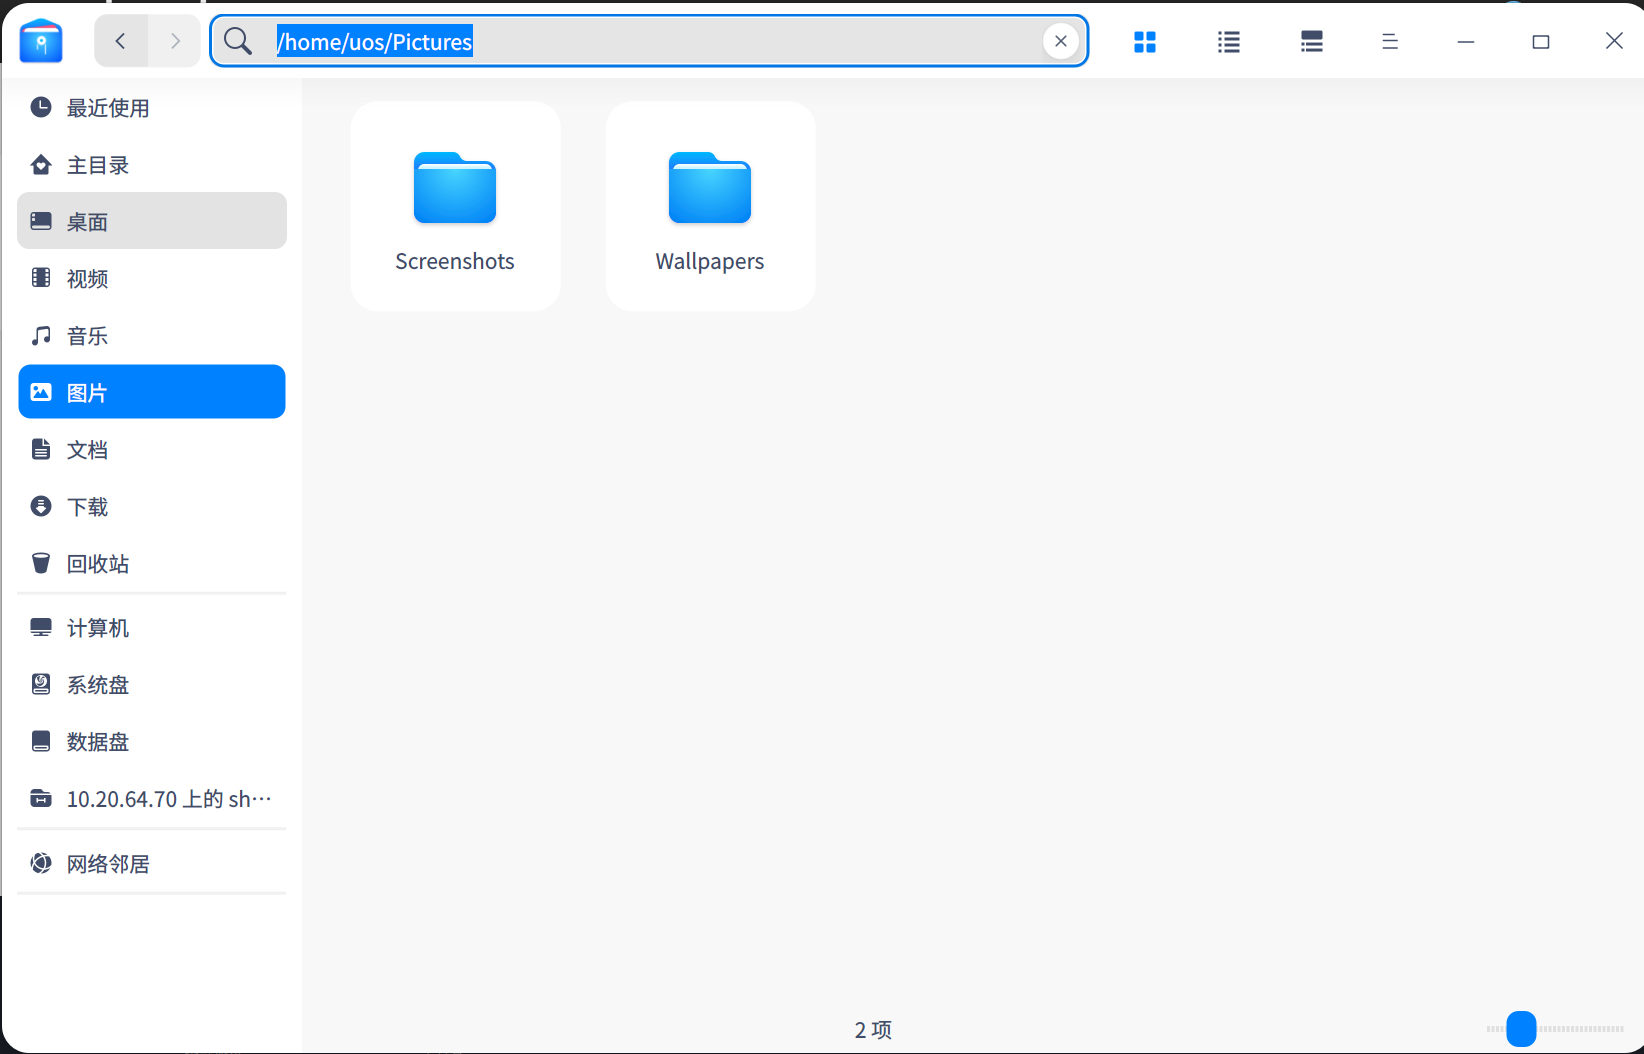Maximize the file manager window
This screenshot has width=1644, height=1054.
click(1541, 41)
